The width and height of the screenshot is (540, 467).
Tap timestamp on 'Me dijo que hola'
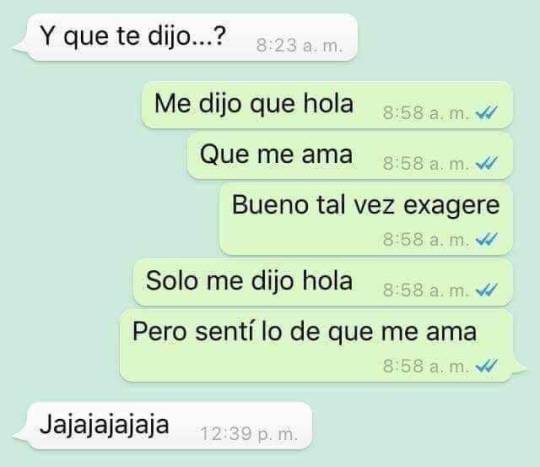click(x=426, y=113)
